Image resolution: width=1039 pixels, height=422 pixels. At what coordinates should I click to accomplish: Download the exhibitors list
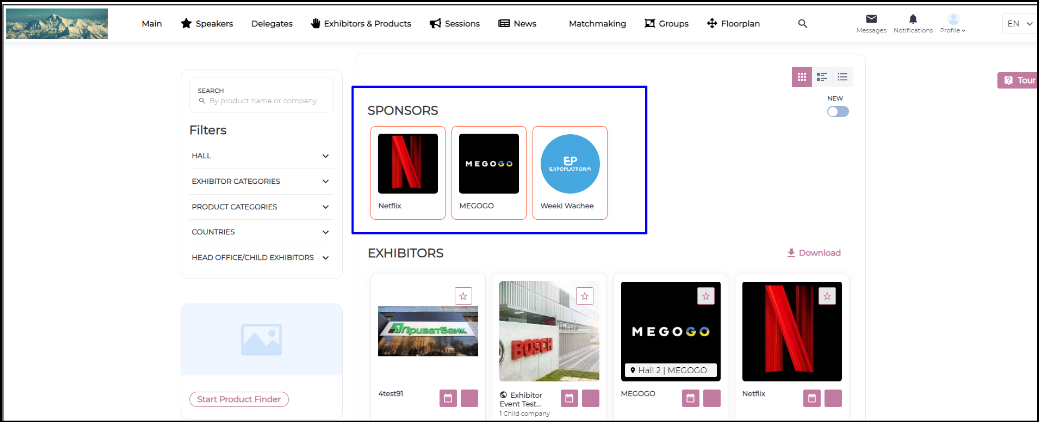(x=814, y=253)
